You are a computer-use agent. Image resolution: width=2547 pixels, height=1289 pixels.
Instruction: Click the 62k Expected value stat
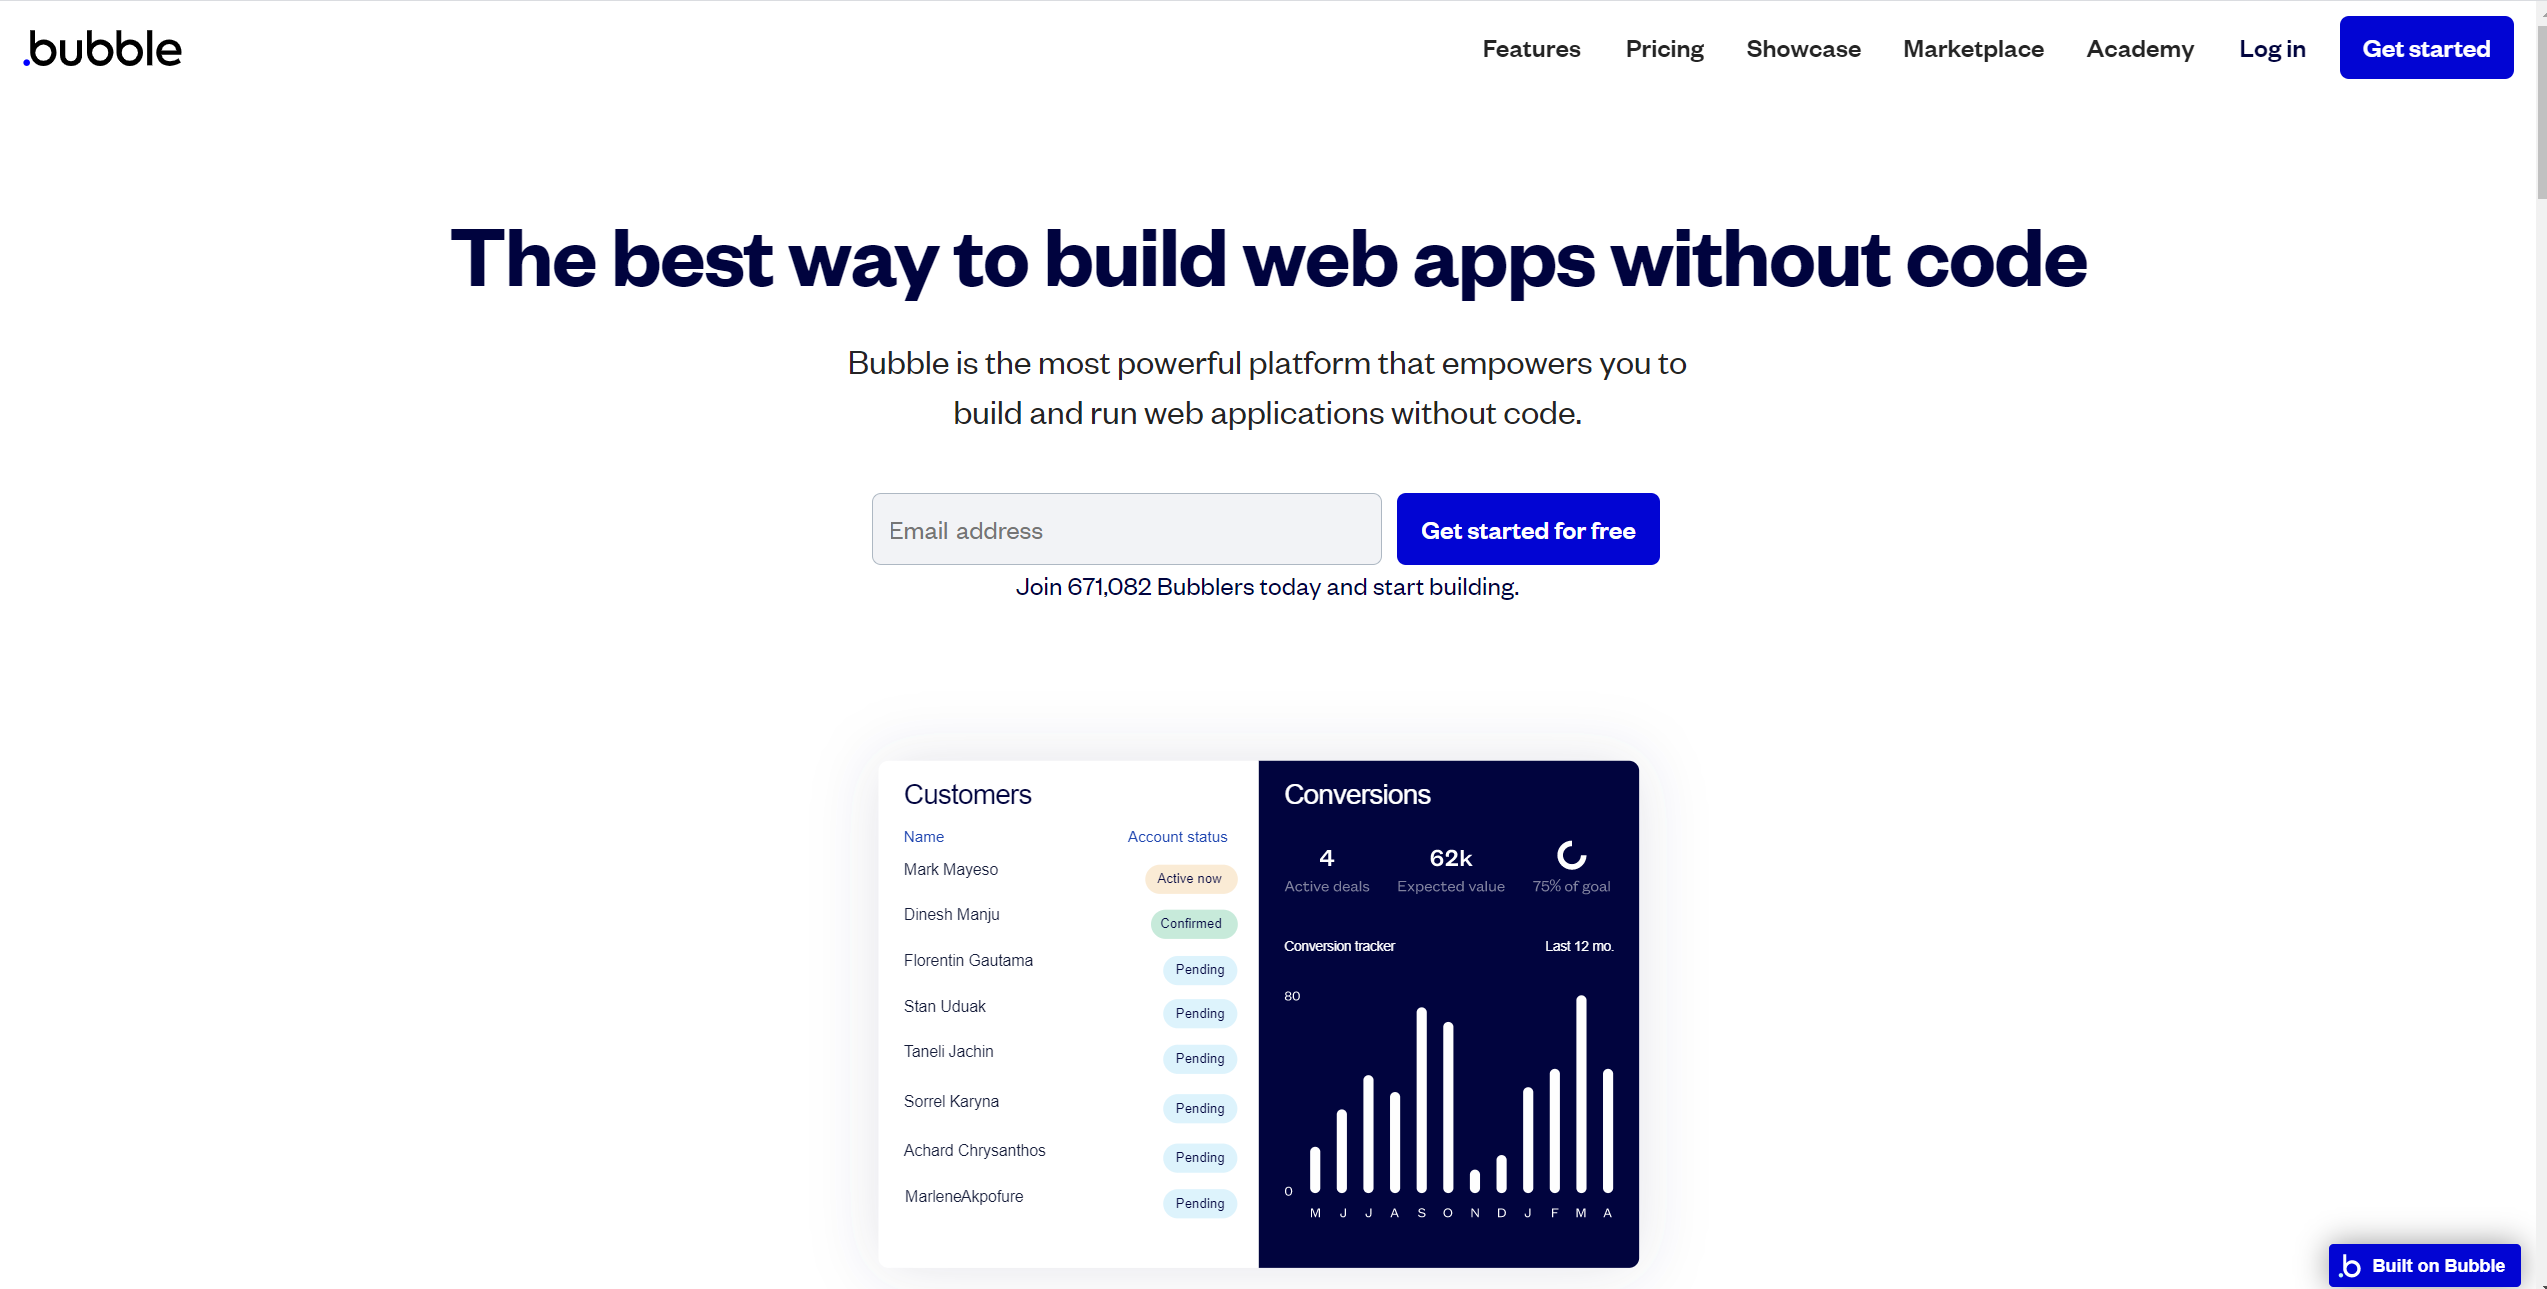(1450, 870)
